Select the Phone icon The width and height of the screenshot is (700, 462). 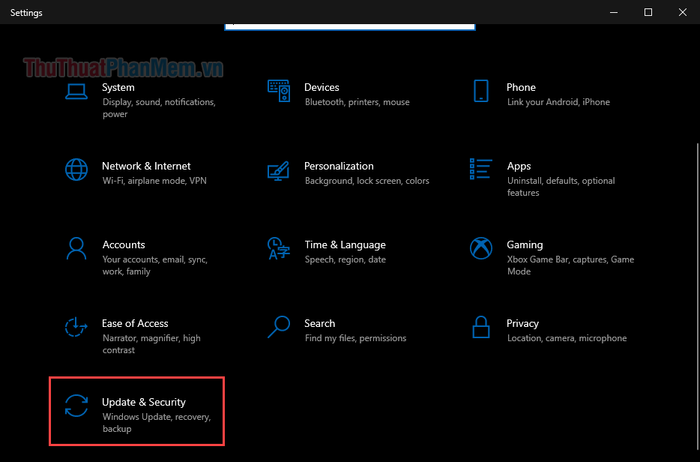481,91
